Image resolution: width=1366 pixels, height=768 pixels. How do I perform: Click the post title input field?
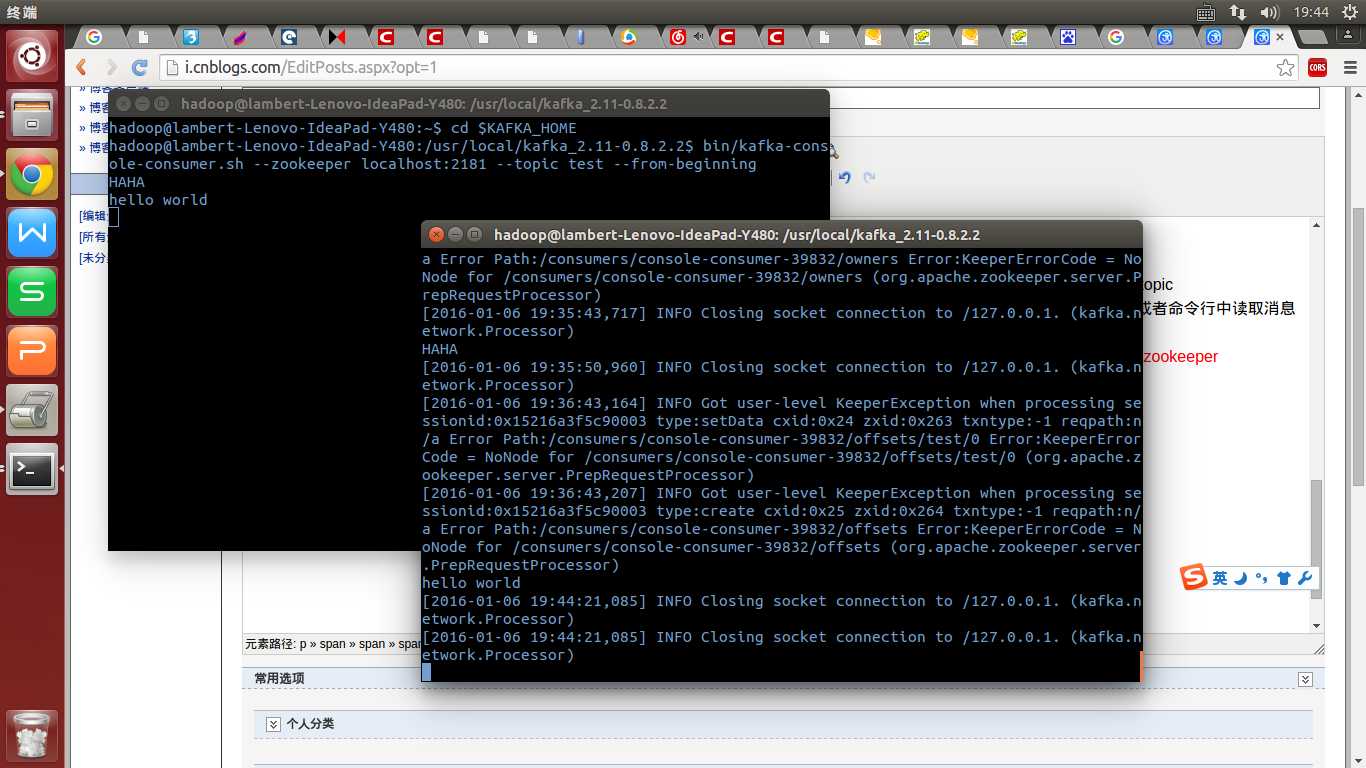coord(1075,98)
